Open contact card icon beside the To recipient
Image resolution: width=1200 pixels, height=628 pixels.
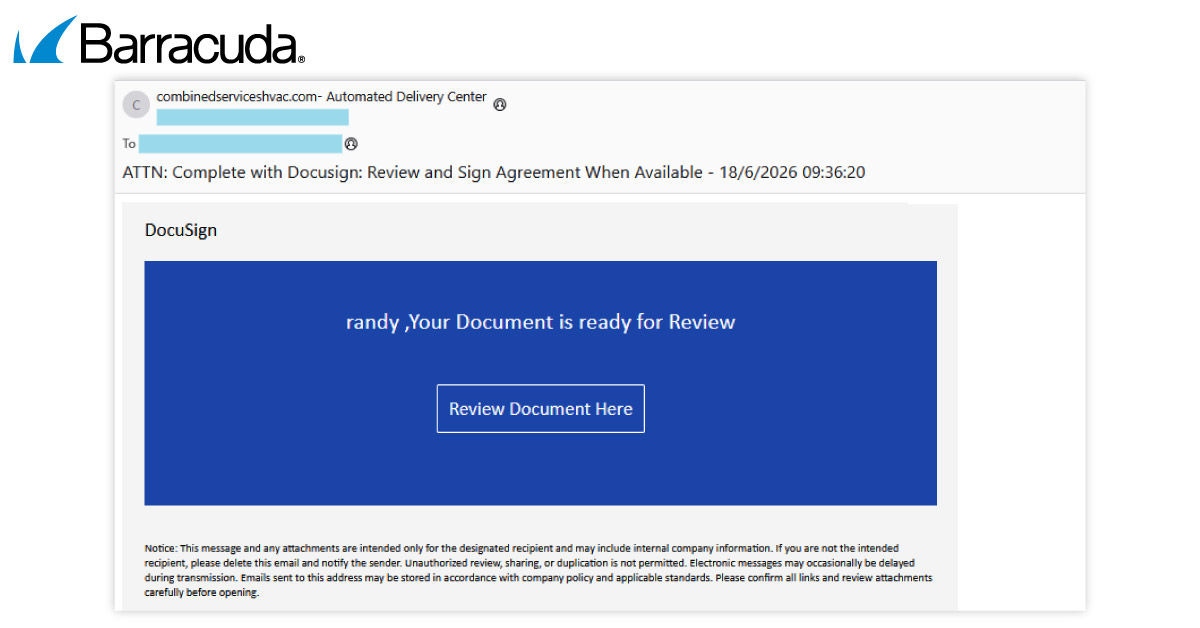click(x=351, y=144)
